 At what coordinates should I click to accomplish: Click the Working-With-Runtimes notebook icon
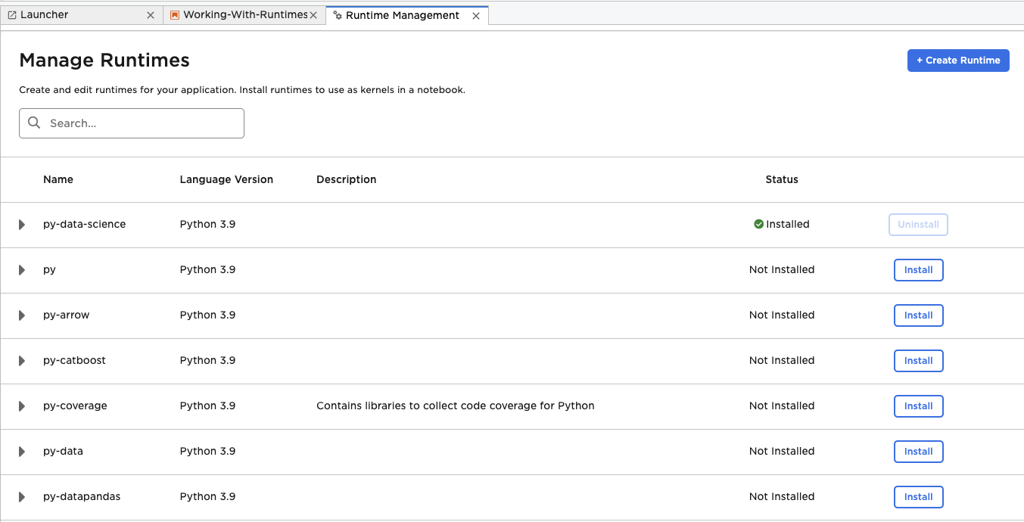coord(175,16)
